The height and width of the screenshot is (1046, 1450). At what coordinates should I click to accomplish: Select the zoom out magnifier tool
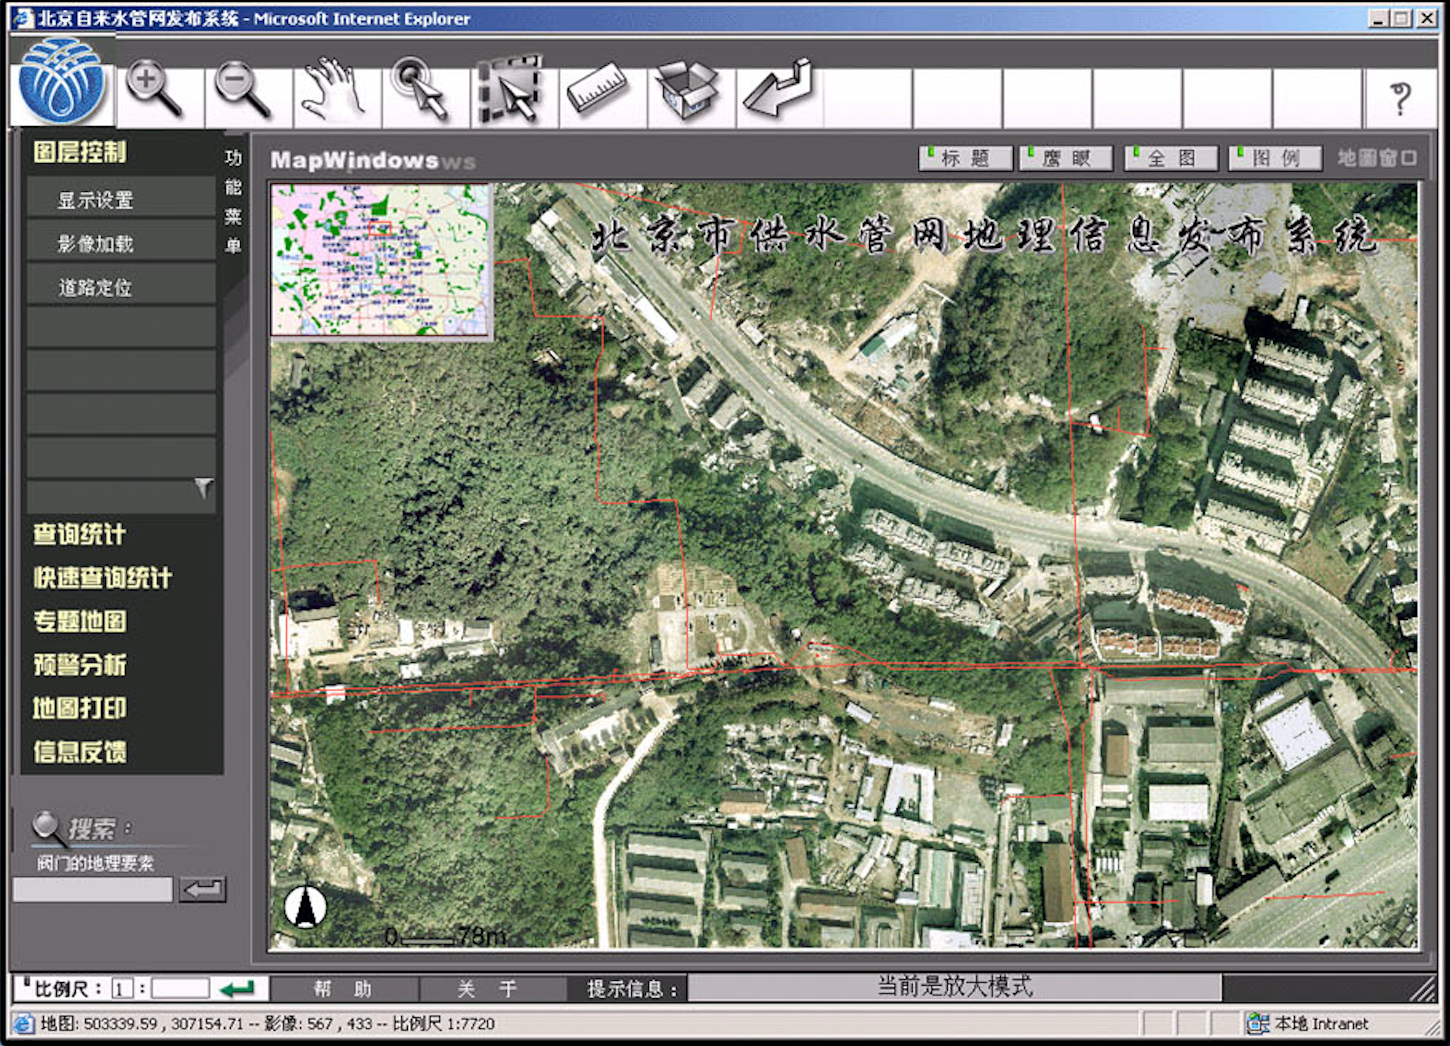pos(243,89)
